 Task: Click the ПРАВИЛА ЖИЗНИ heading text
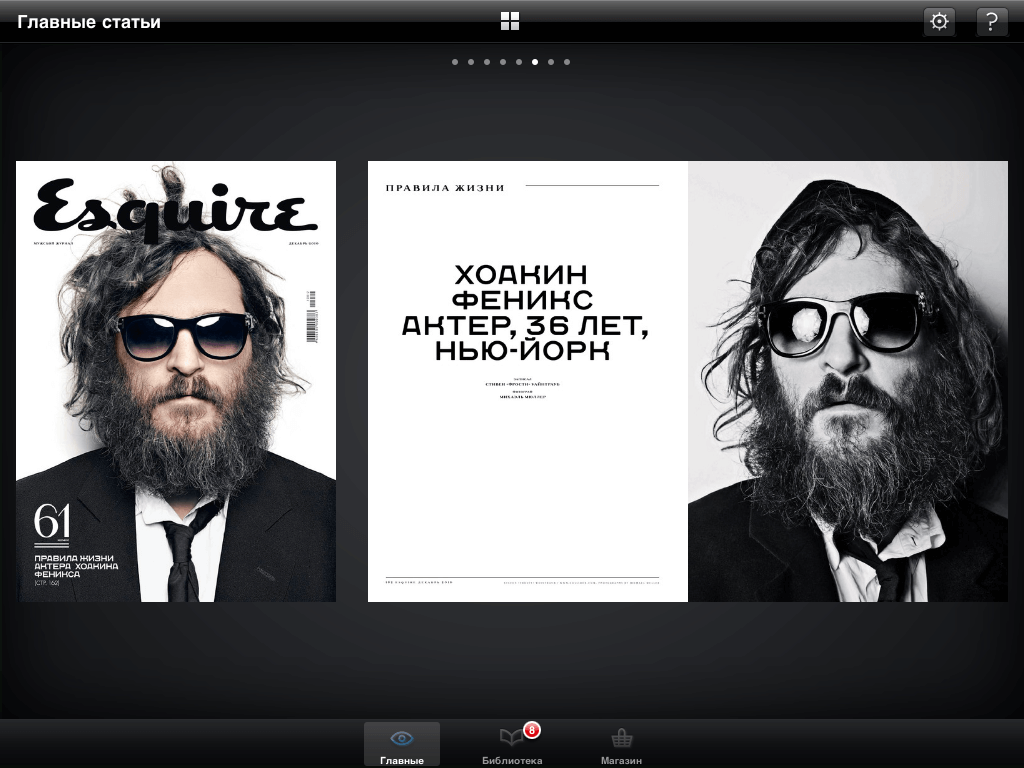coord(445,188)
